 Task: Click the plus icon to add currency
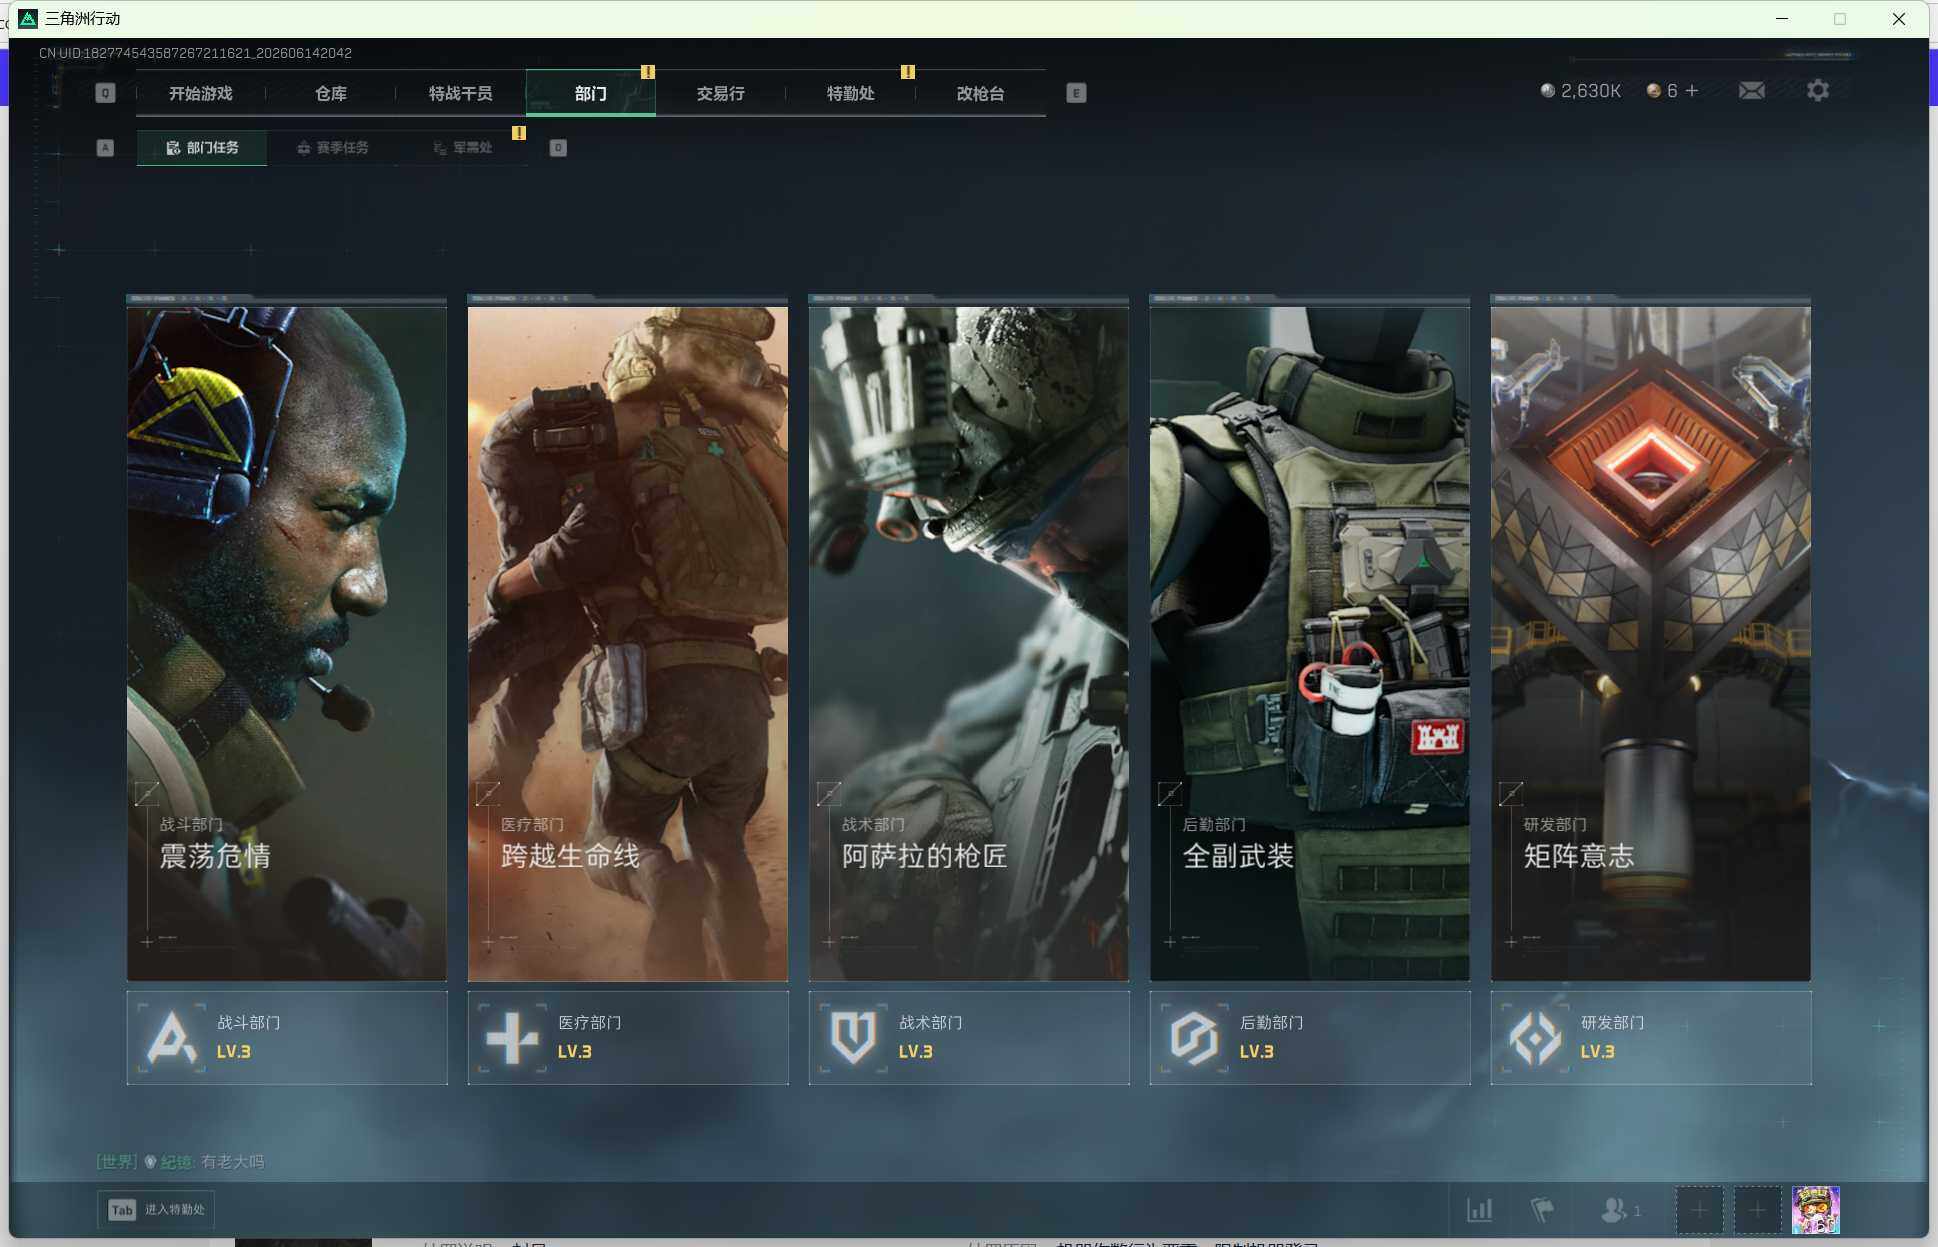[x=1692, y=90]
